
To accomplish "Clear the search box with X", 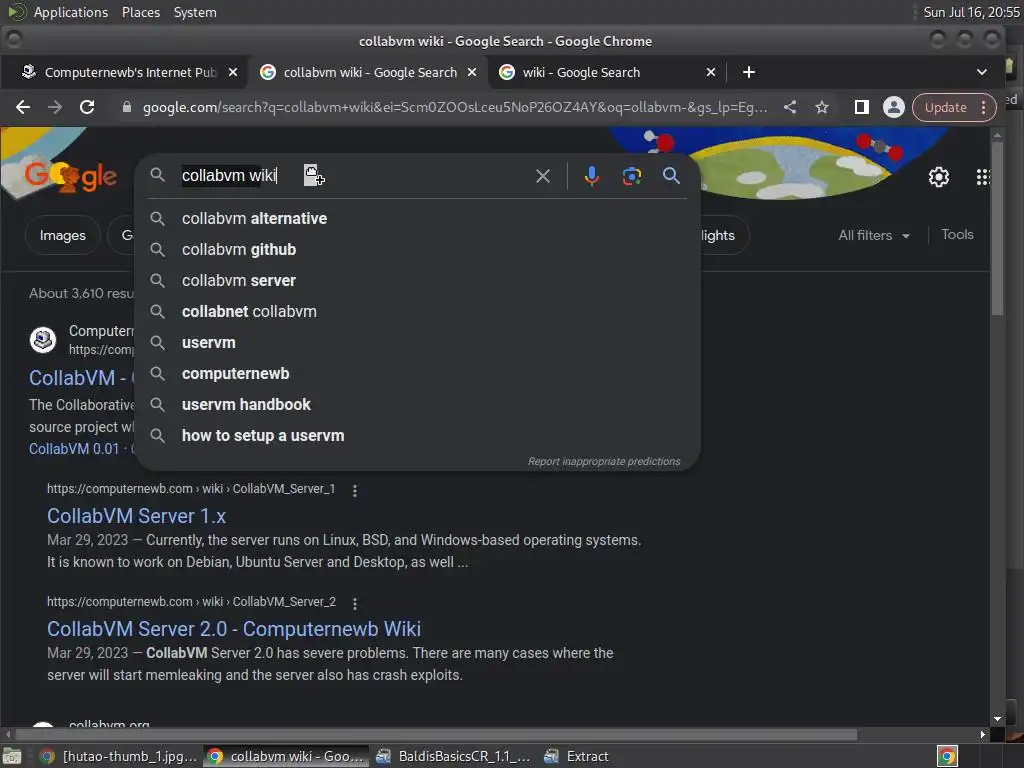I will pos(543,176).
